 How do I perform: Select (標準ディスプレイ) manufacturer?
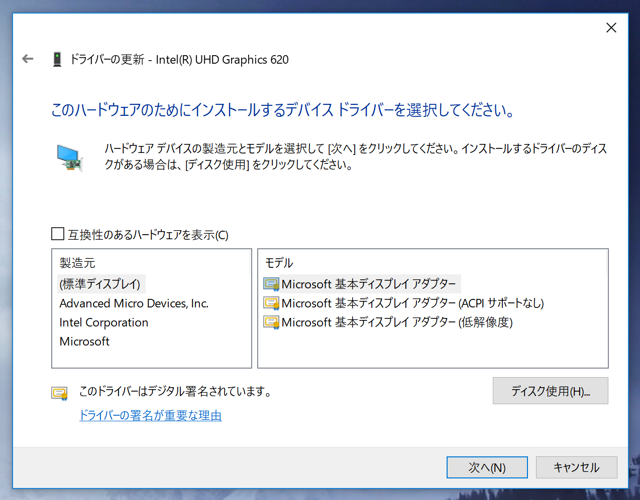click(101, 284)
